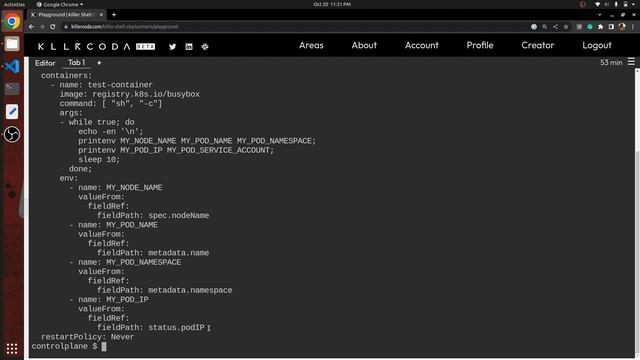Add a new terminal tab with plus

99,63
